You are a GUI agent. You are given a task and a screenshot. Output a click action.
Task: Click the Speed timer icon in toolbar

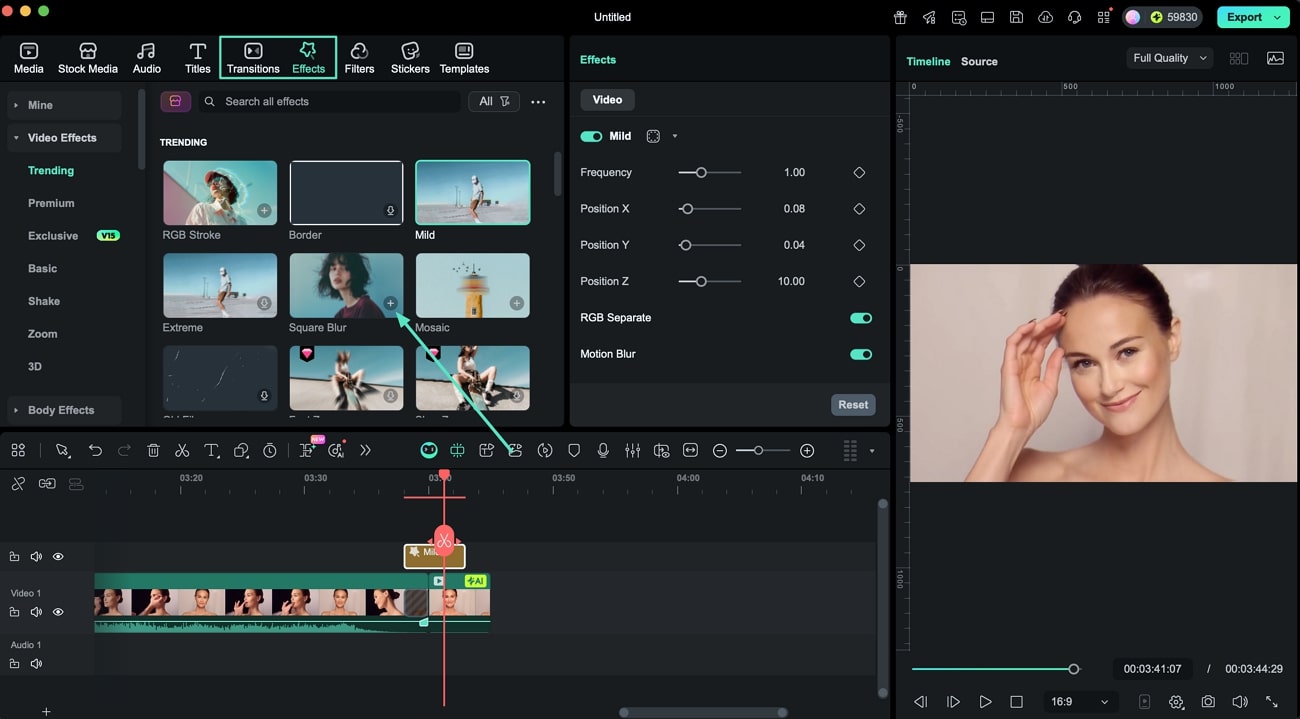(x=269, y=450)
